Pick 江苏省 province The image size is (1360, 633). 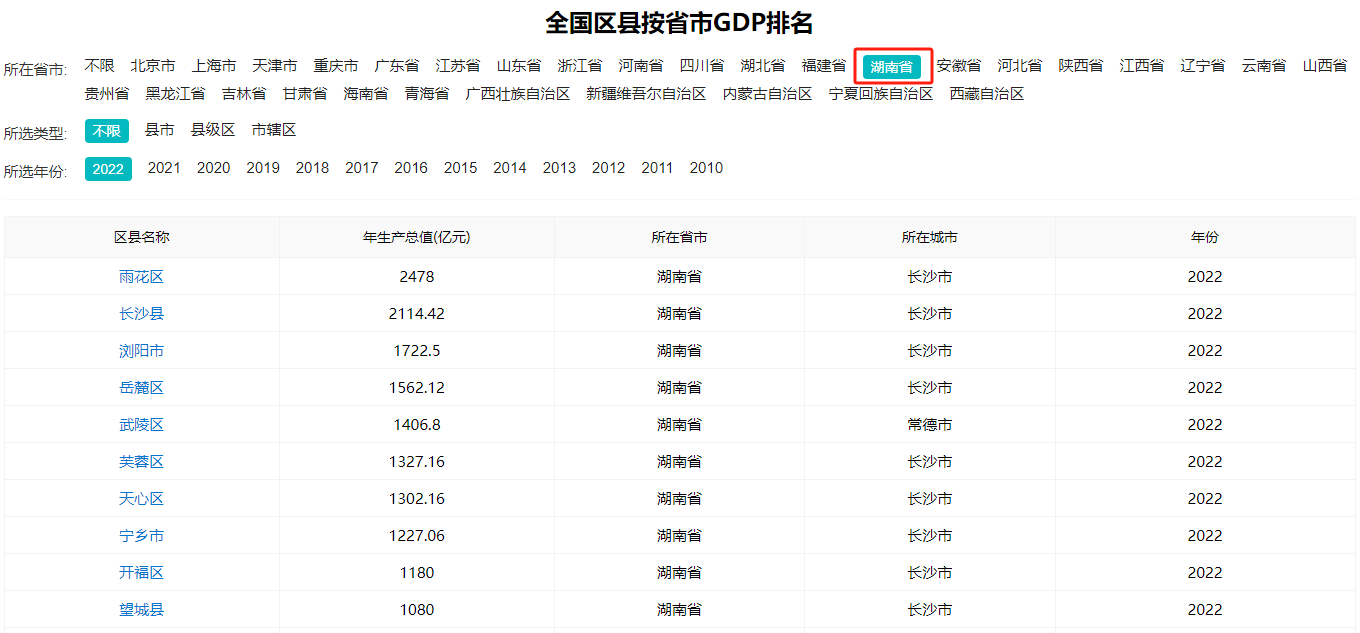pyautogui.click(x=457, y=65)
